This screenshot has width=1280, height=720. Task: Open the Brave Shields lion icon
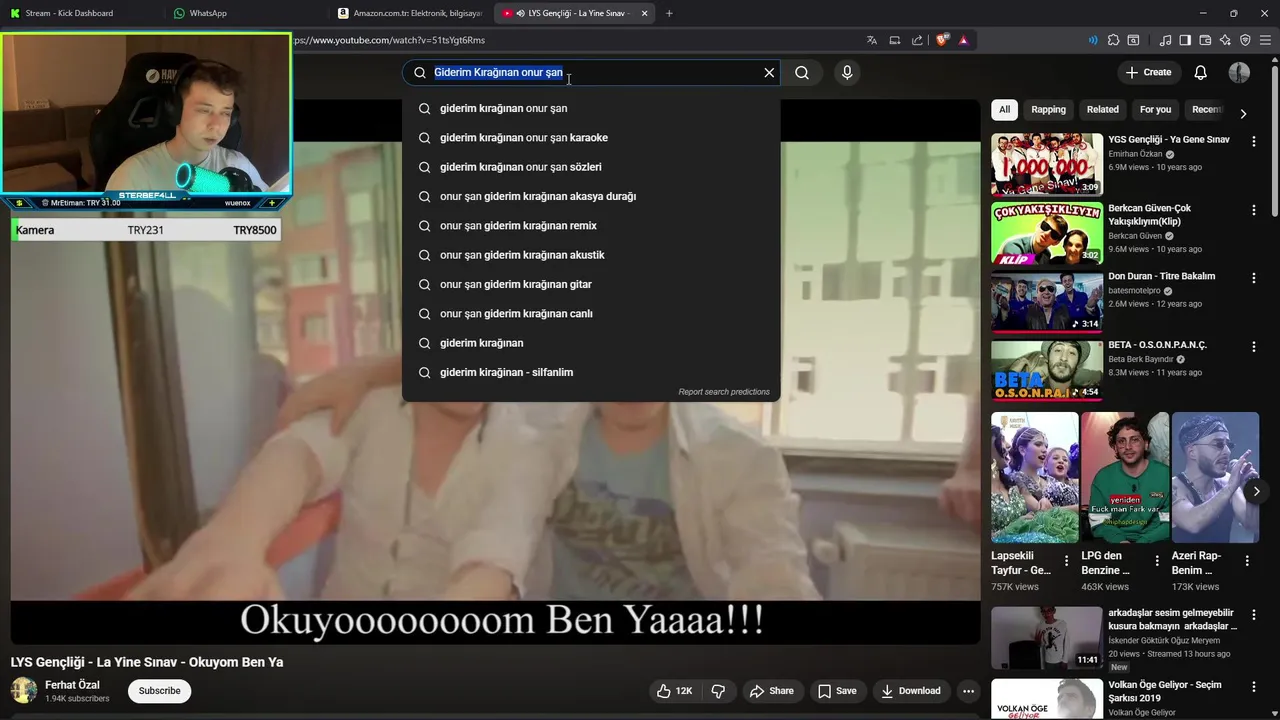(x=942, y=40)
